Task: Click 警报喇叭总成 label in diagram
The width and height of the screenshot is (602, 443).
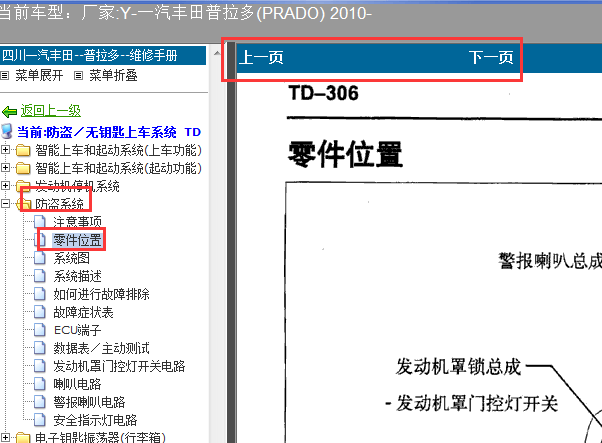Action: (x=550, y=261)
